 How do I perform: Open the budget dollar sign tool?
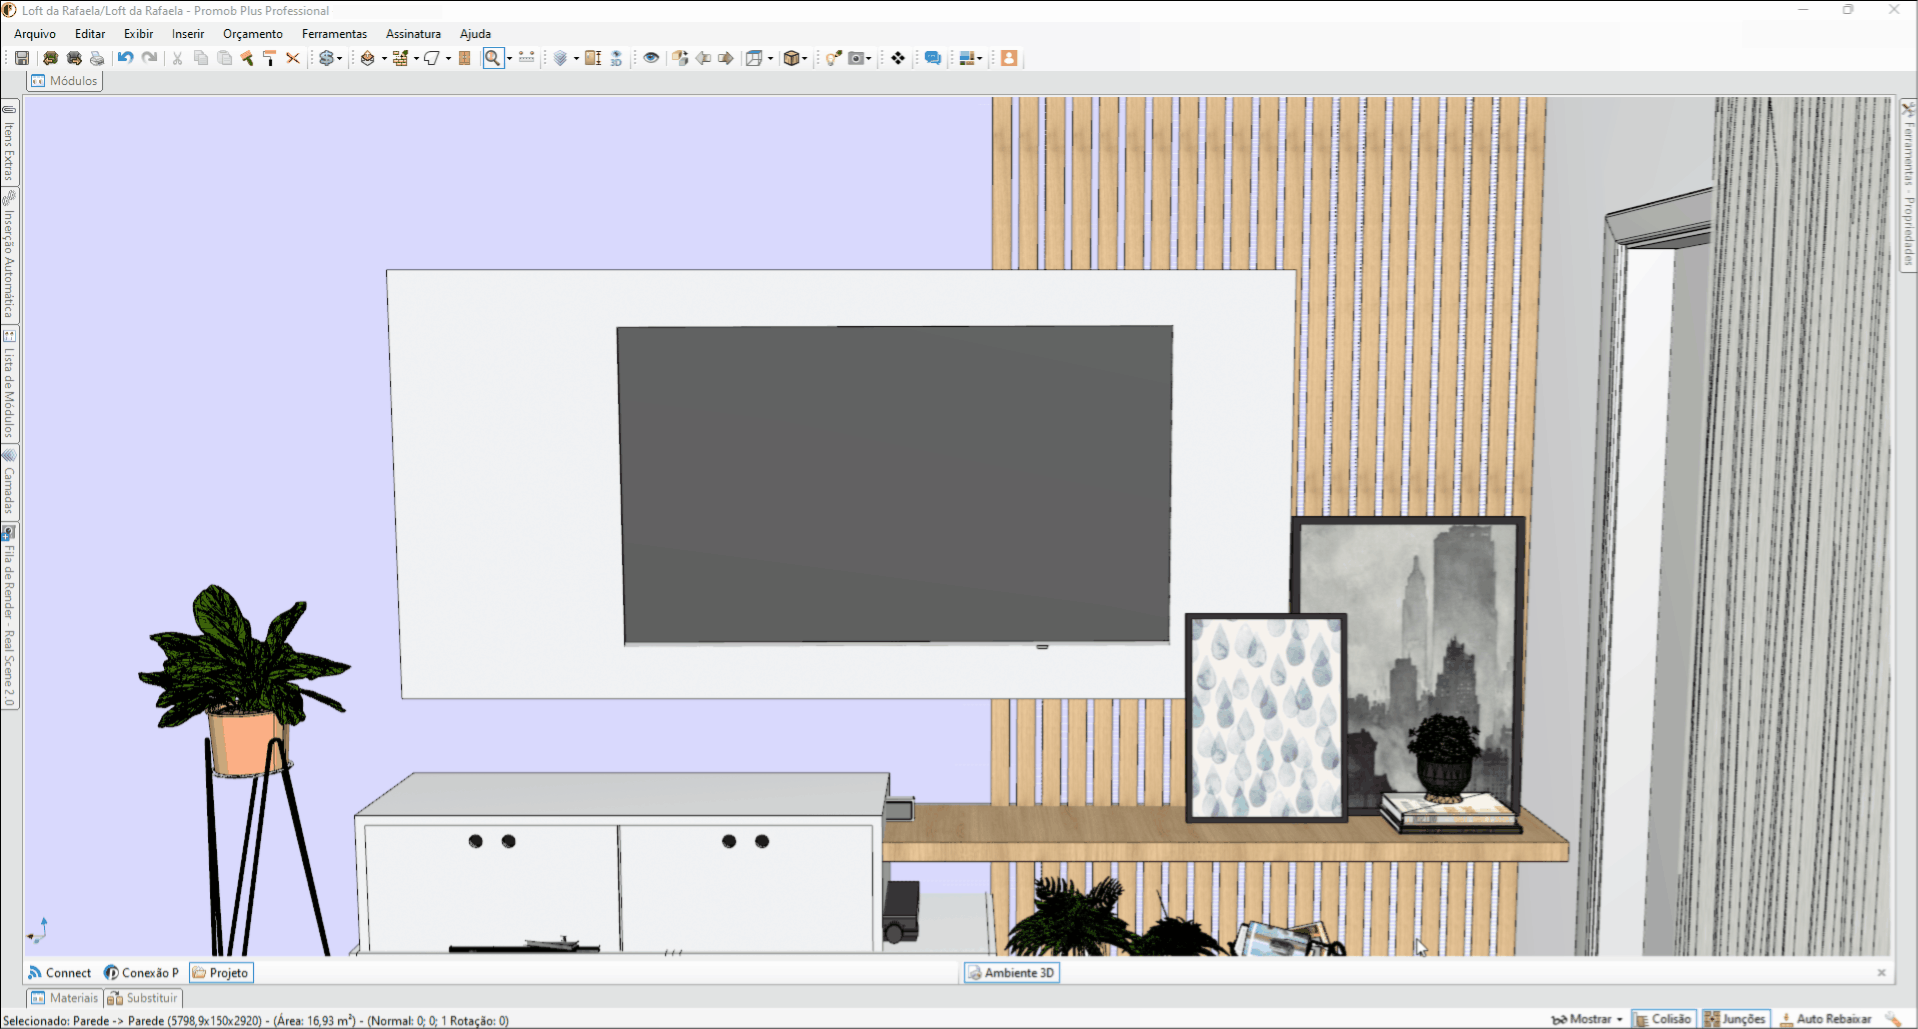click(x=326, y=58)
